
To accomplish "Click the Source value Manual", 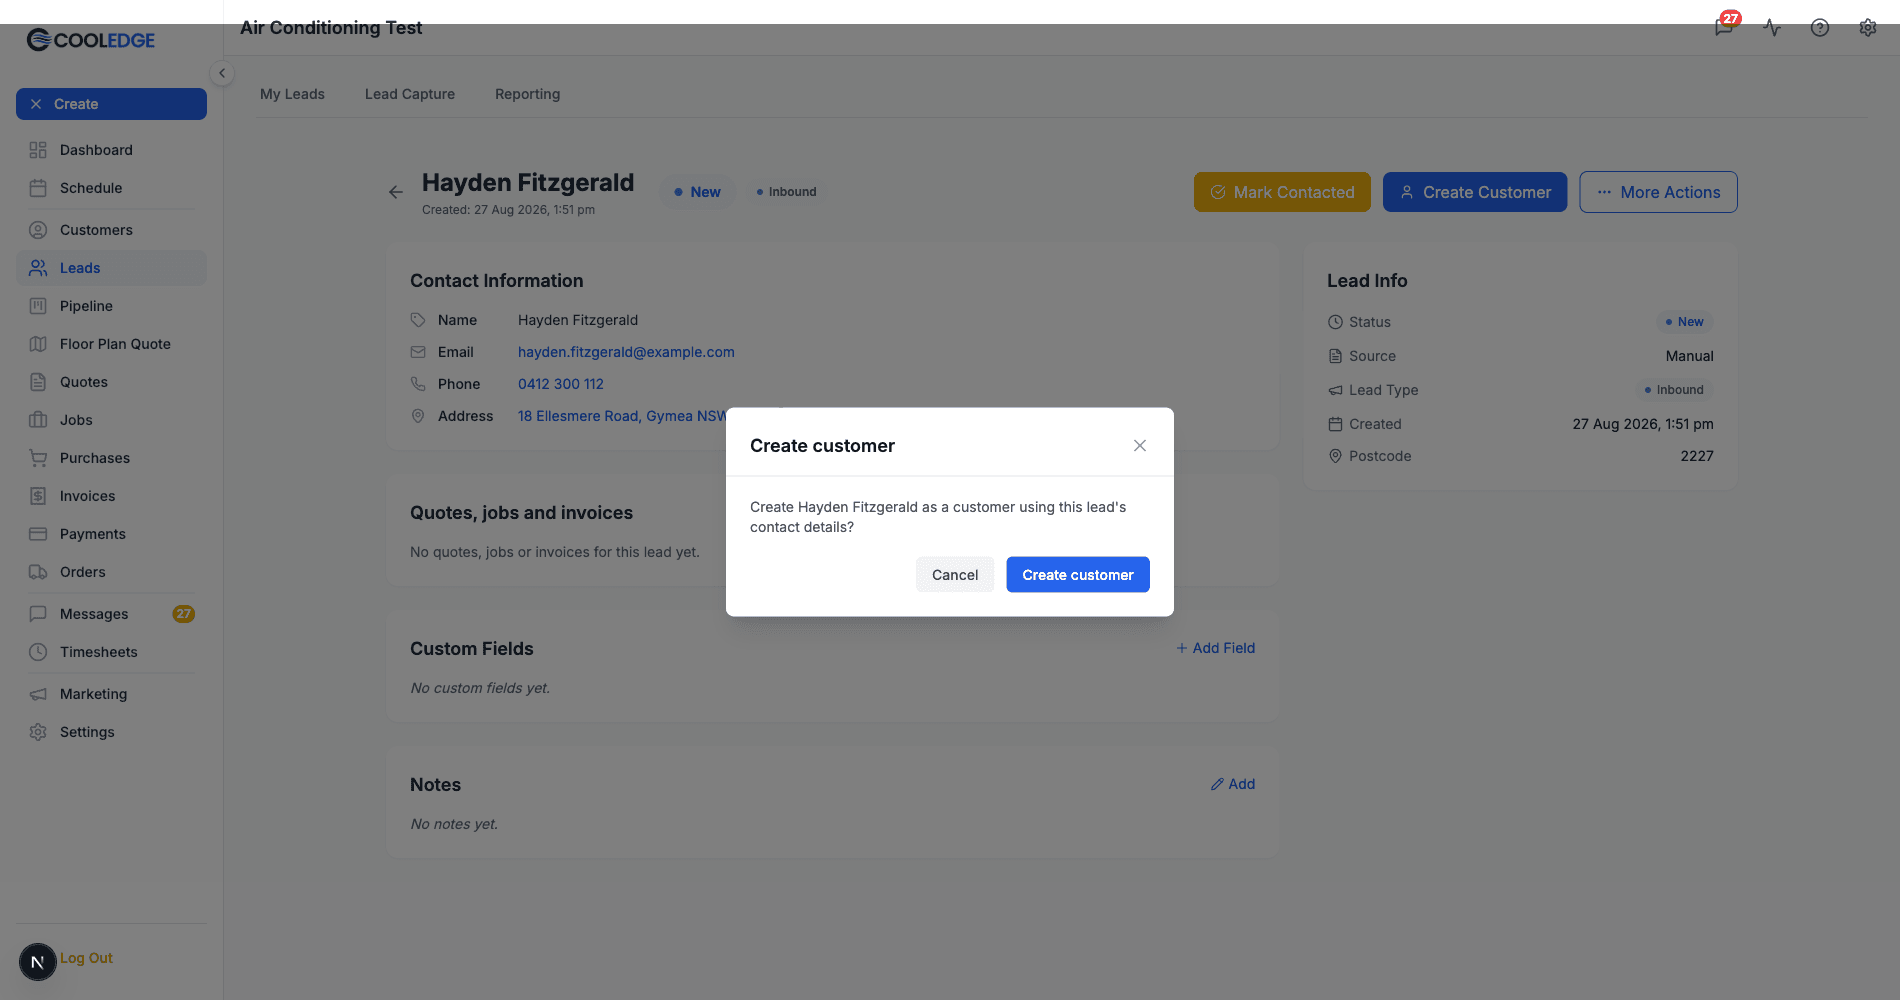I will [x=1689, y=356].
